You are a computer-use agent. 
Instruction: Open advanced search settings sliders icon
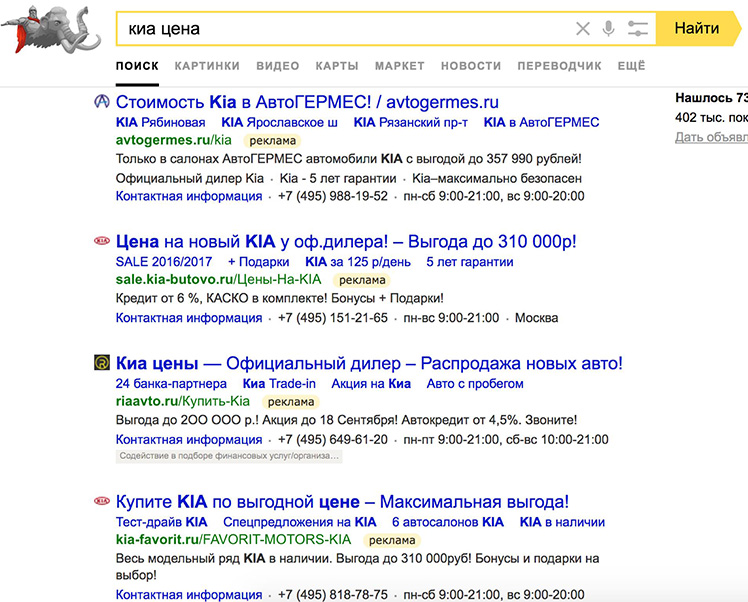(x=637, y=29)
